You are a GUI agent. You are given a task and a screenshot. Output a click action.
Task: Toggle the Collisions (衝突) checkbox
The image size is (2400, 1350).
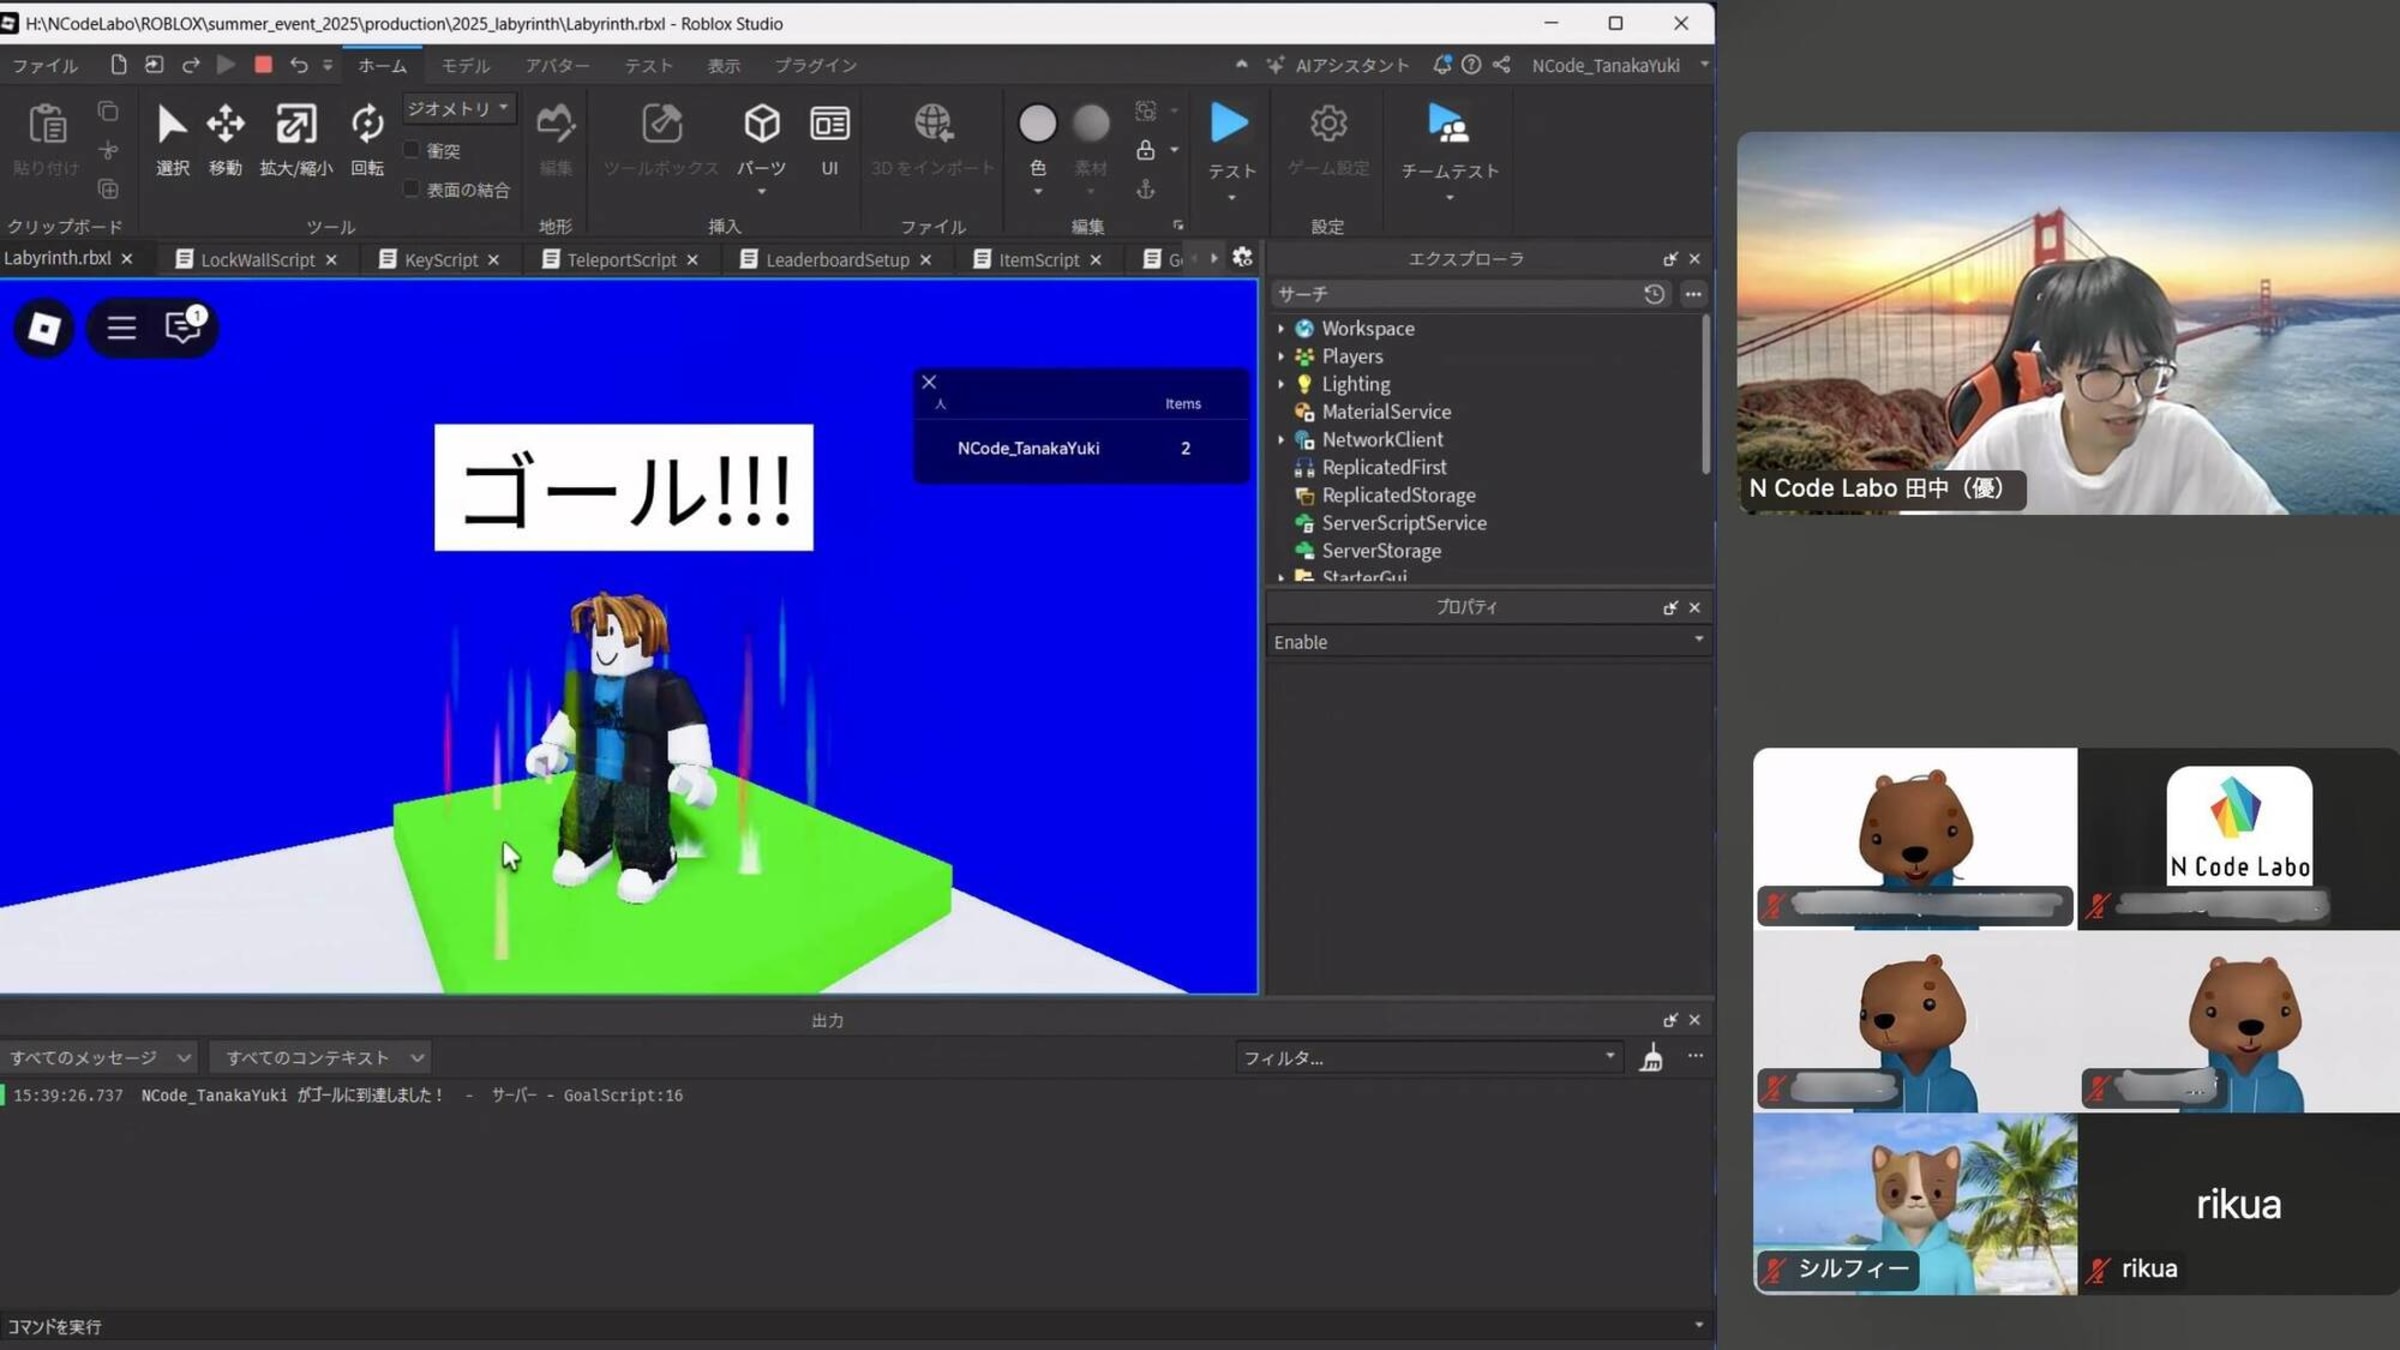pos(412,150)
